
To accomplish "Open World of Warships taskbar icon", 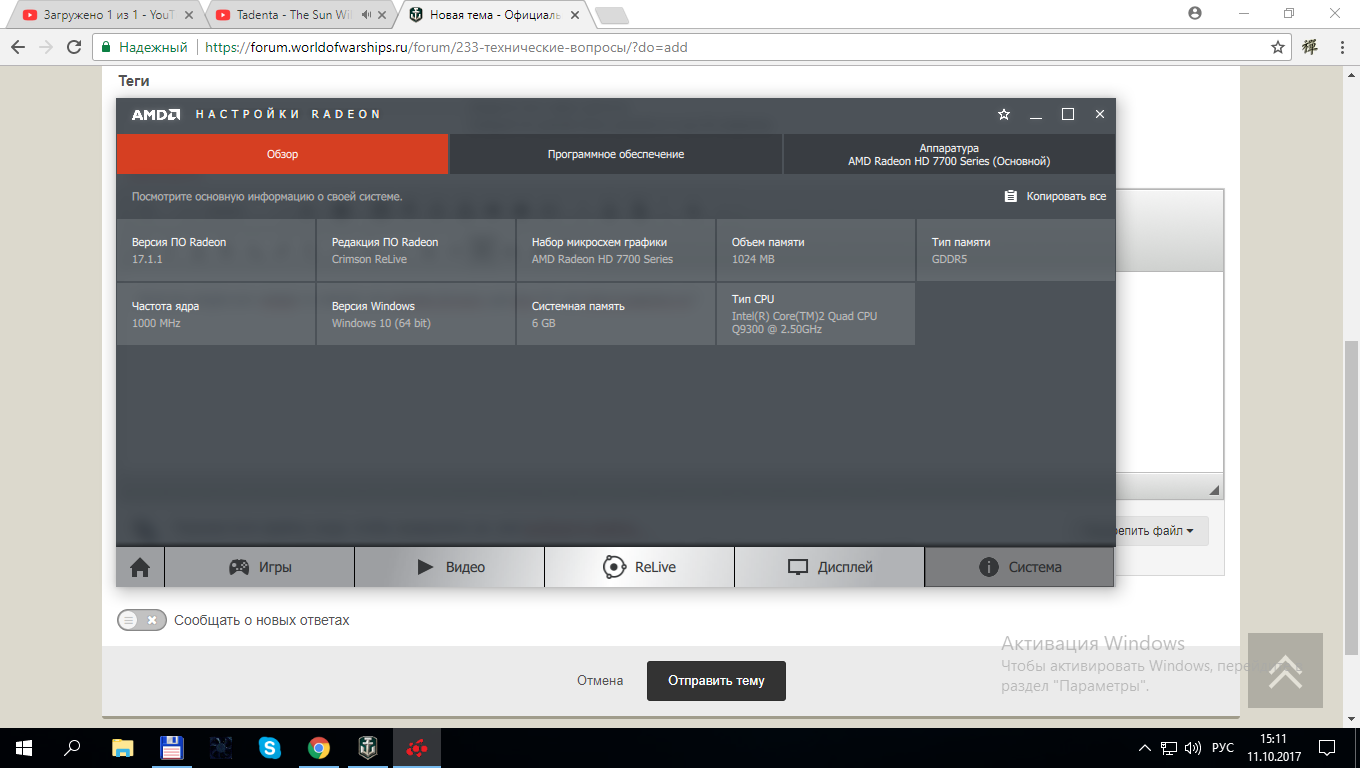I will pyautogui.click(x=367, y=747).
